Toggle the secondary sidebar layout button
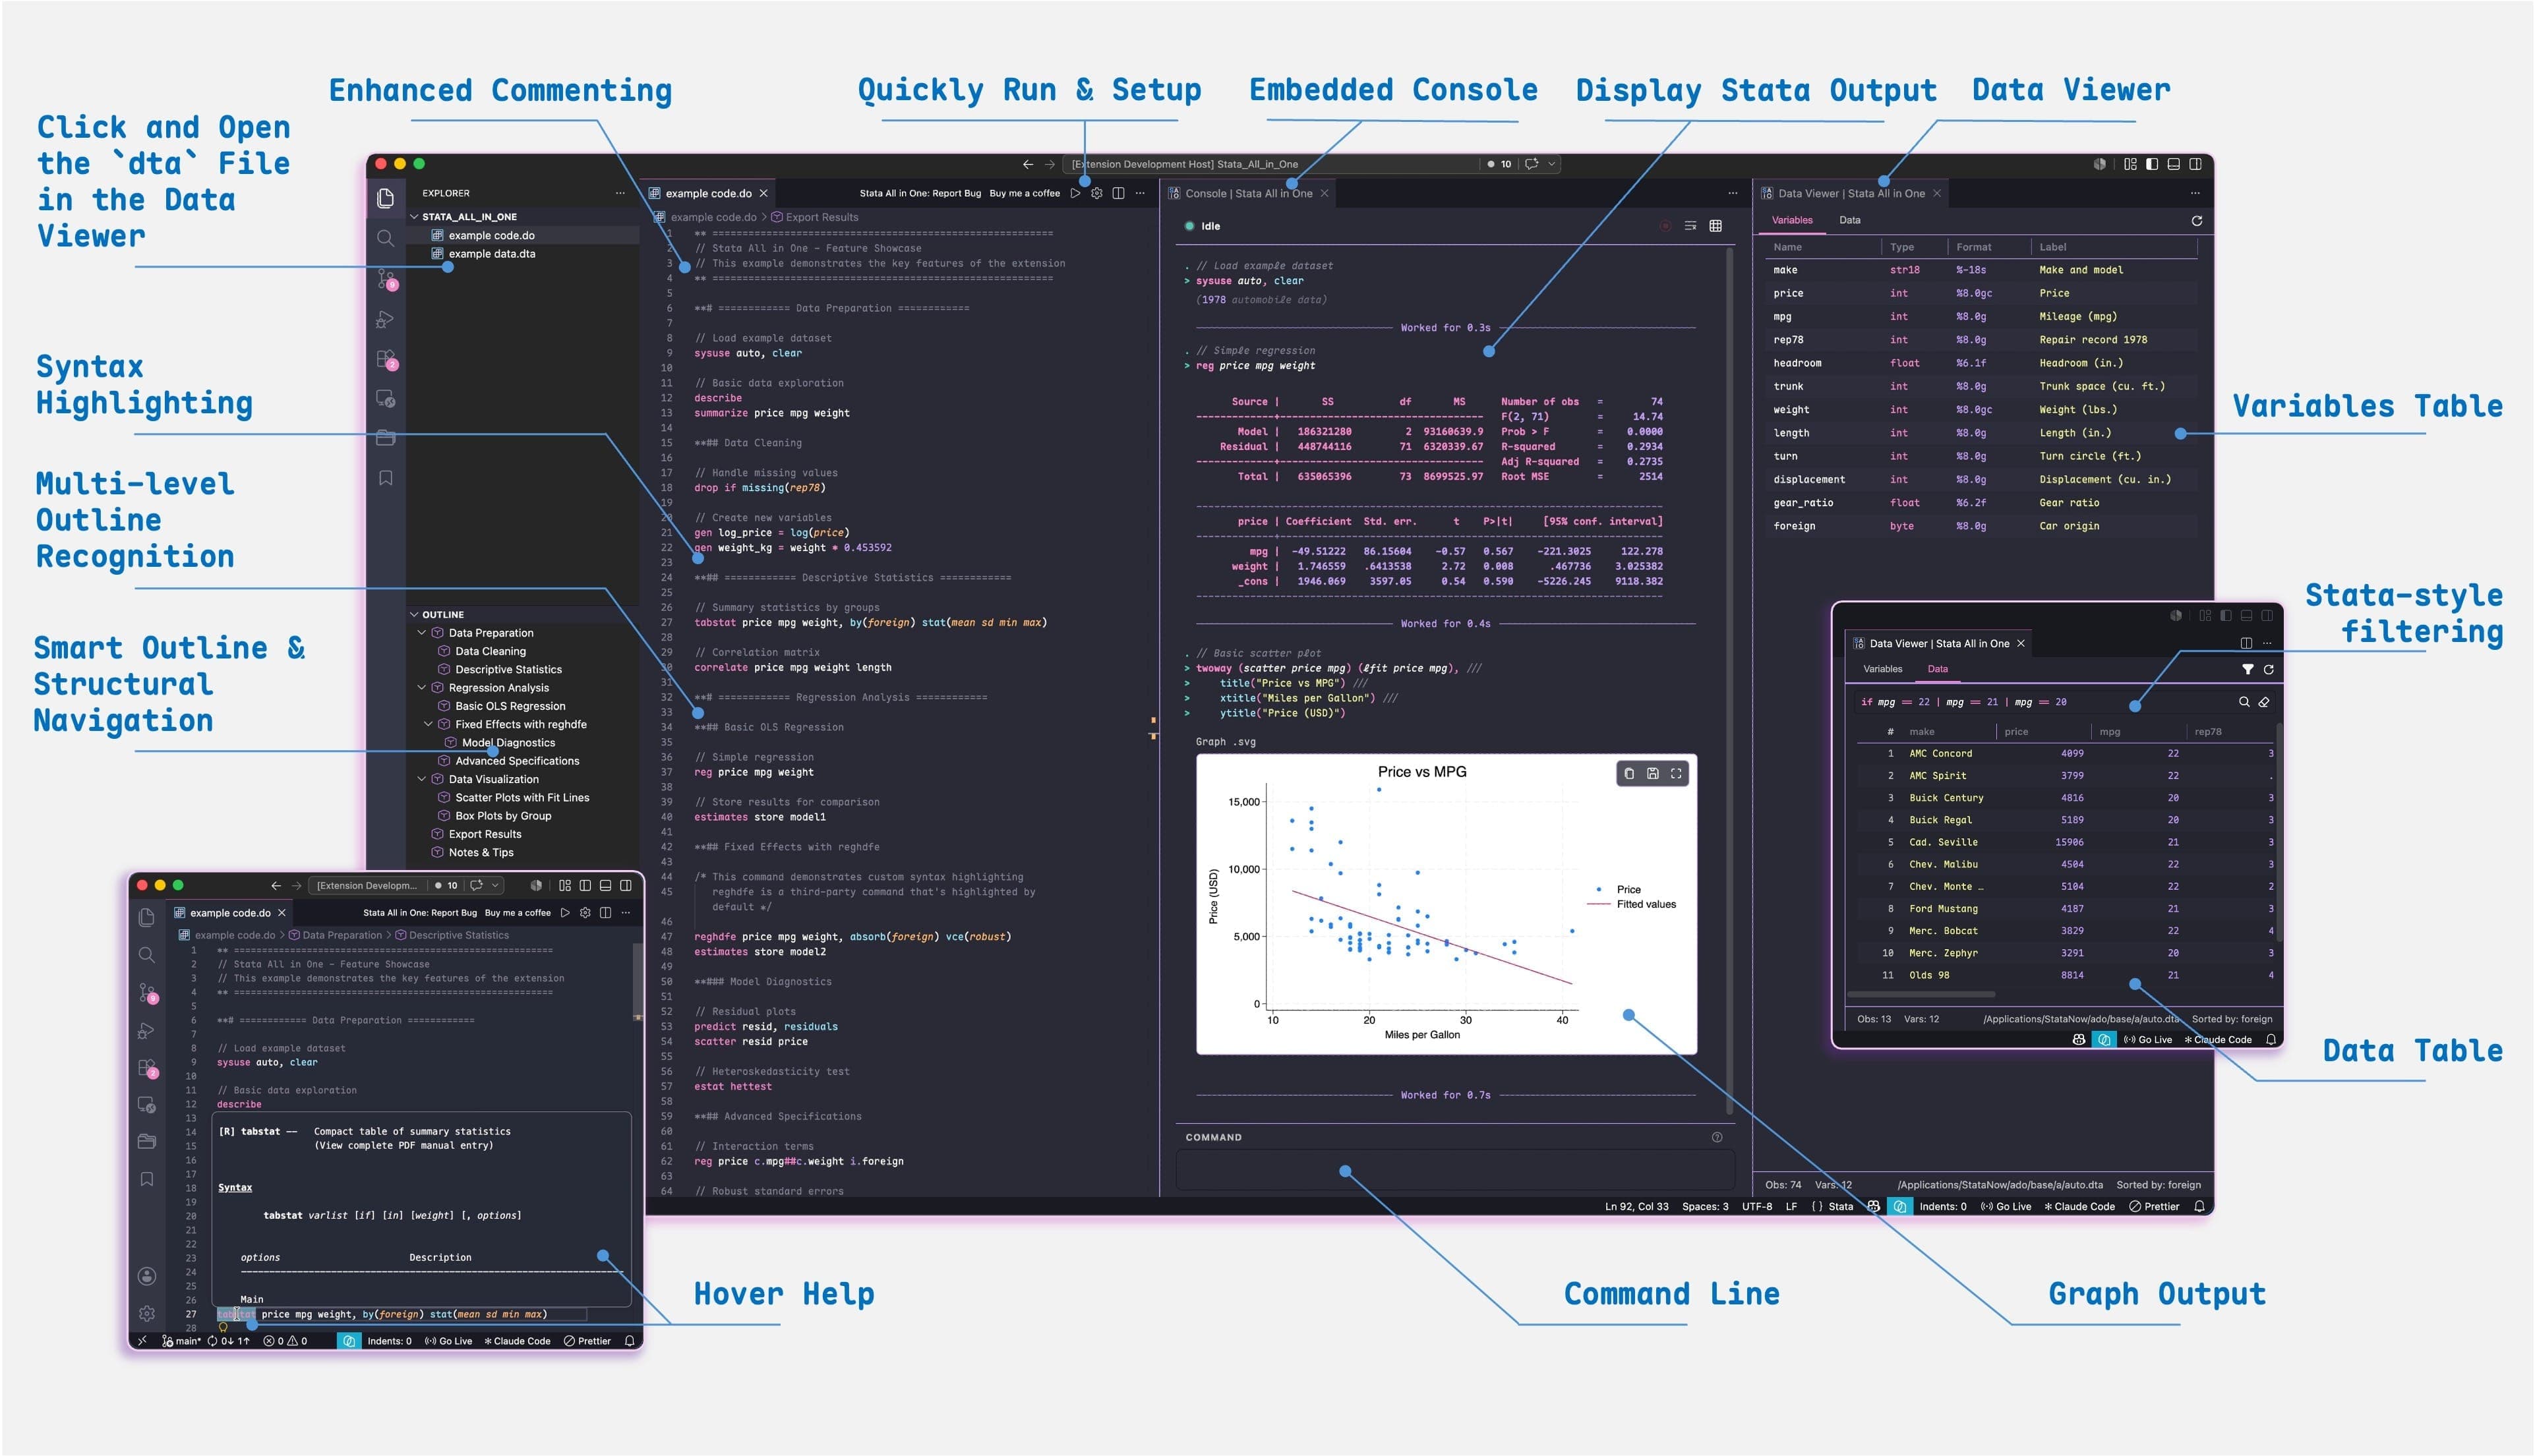This screenshot has width=2535, height=1456. [2196, 164]
